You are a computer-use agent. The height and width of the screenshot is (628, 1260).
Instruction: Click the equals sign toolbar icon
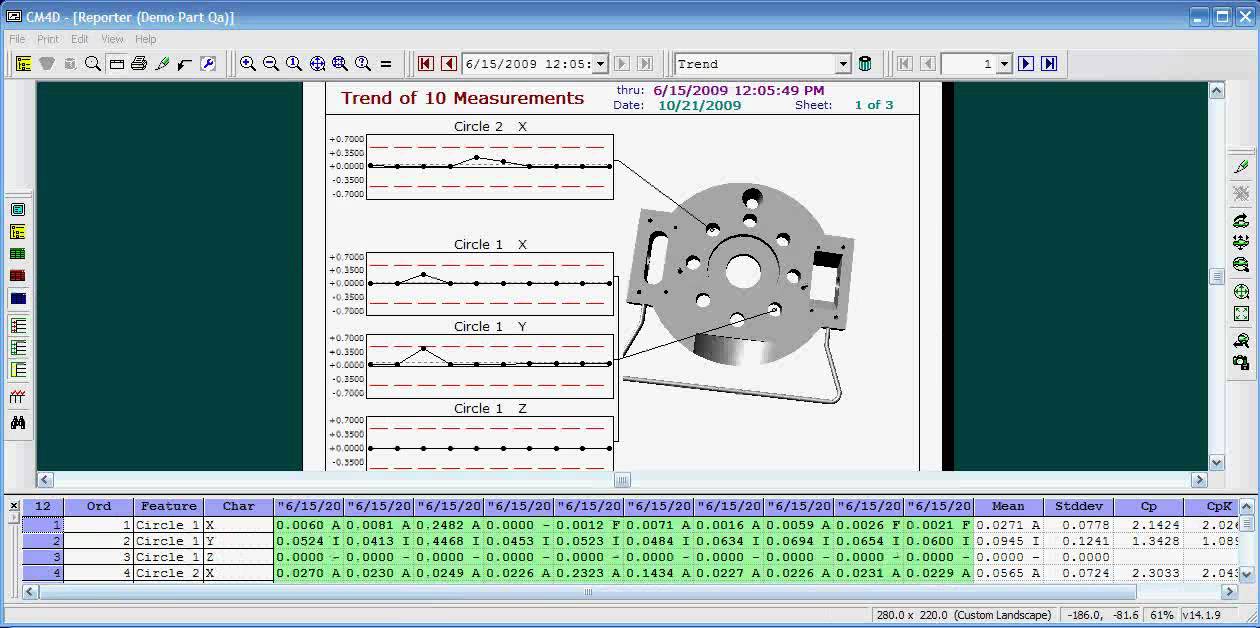386,64
